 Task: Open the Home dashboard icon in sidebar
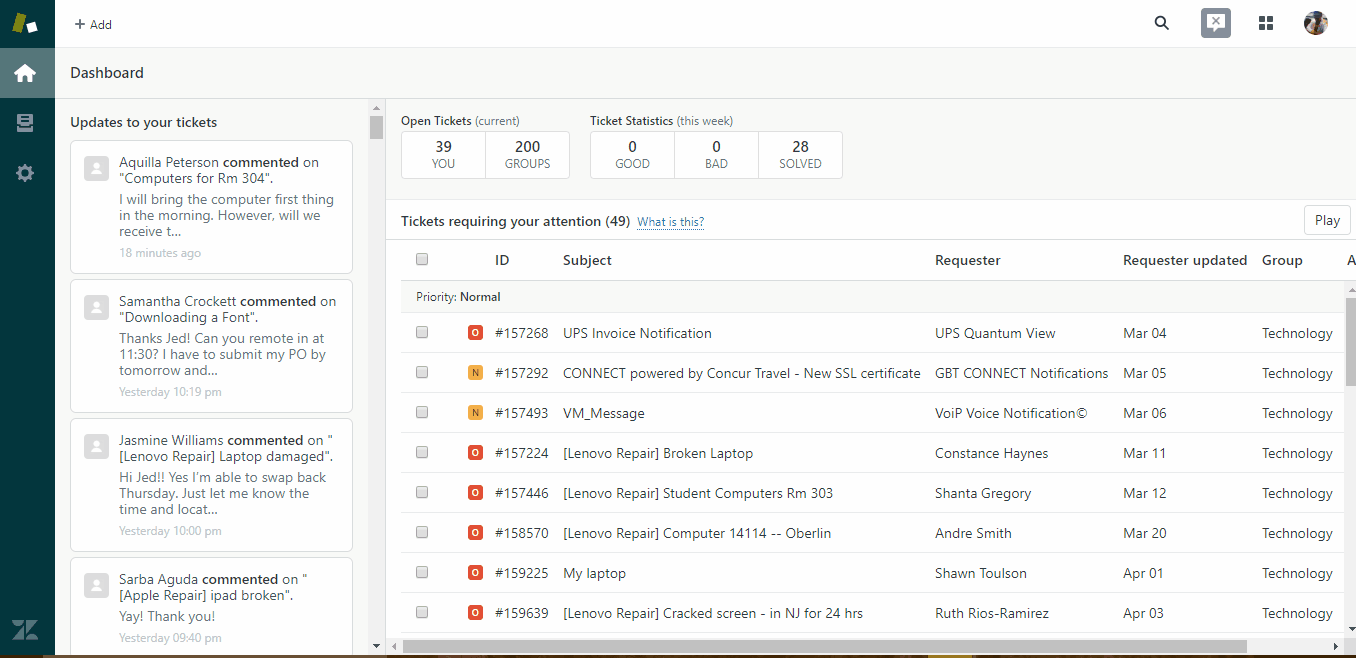coord(25,73)
